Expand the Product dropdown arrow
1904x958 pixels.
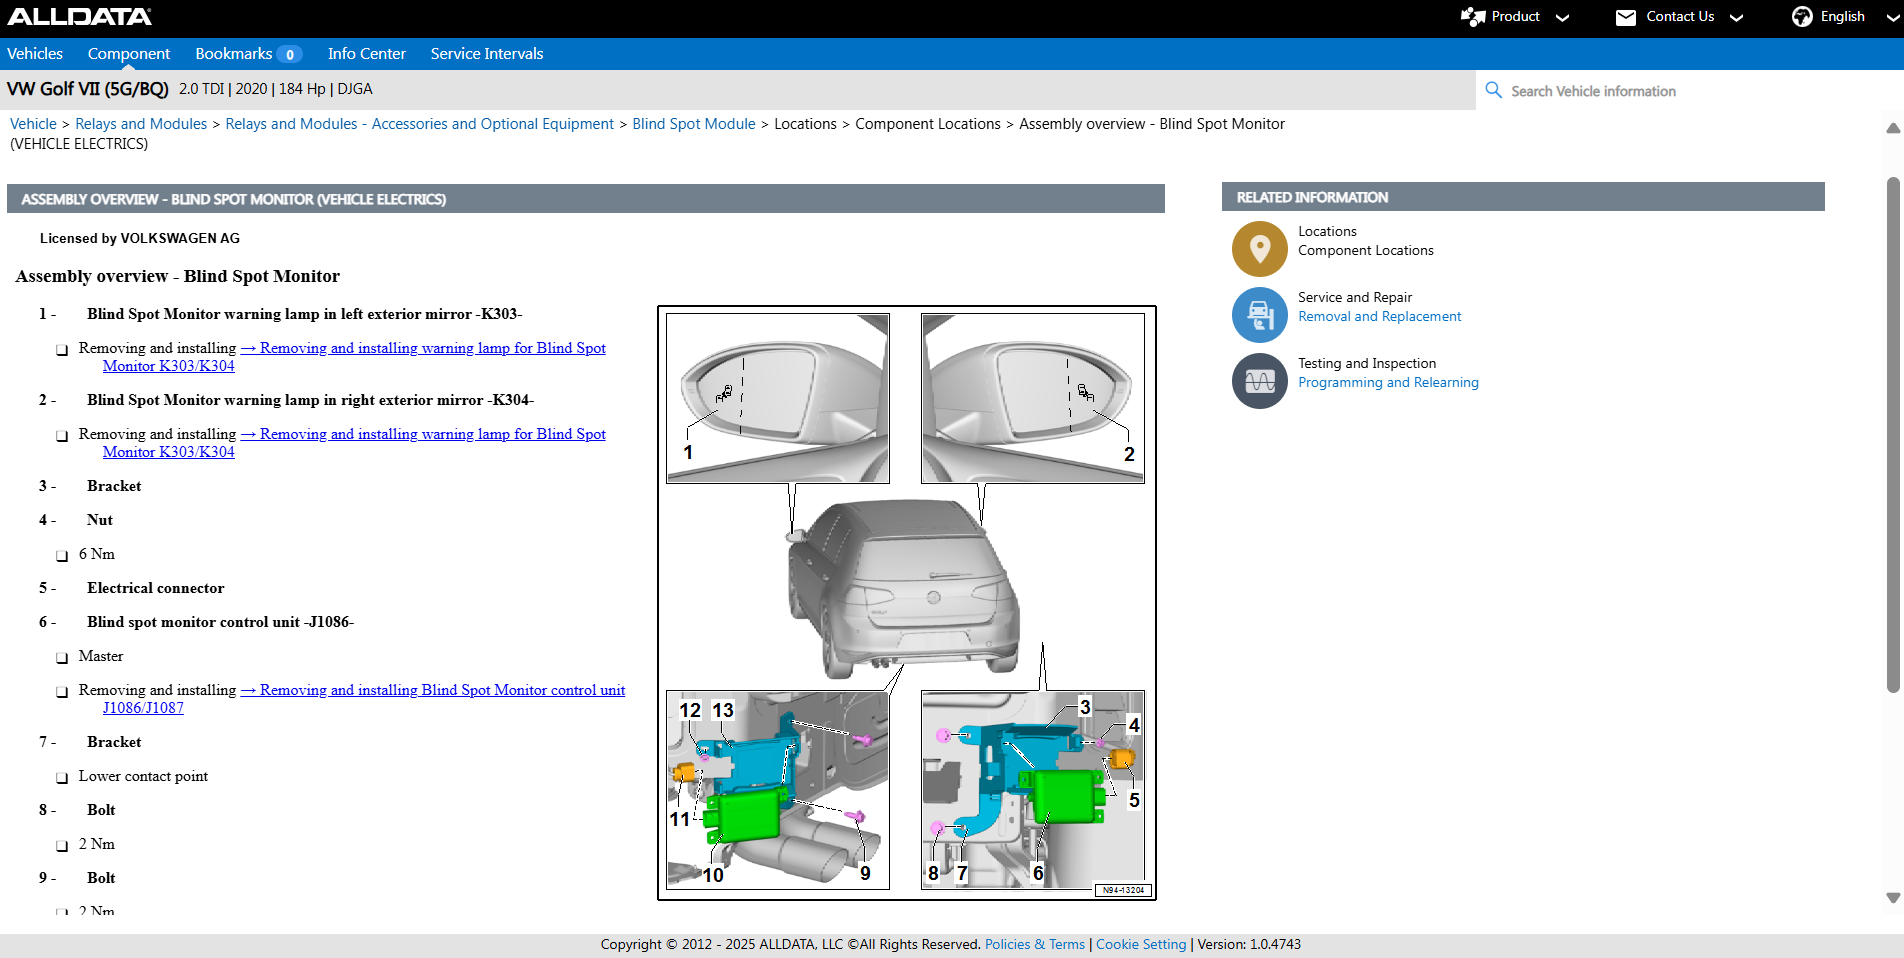click(x=1562, y=18)
